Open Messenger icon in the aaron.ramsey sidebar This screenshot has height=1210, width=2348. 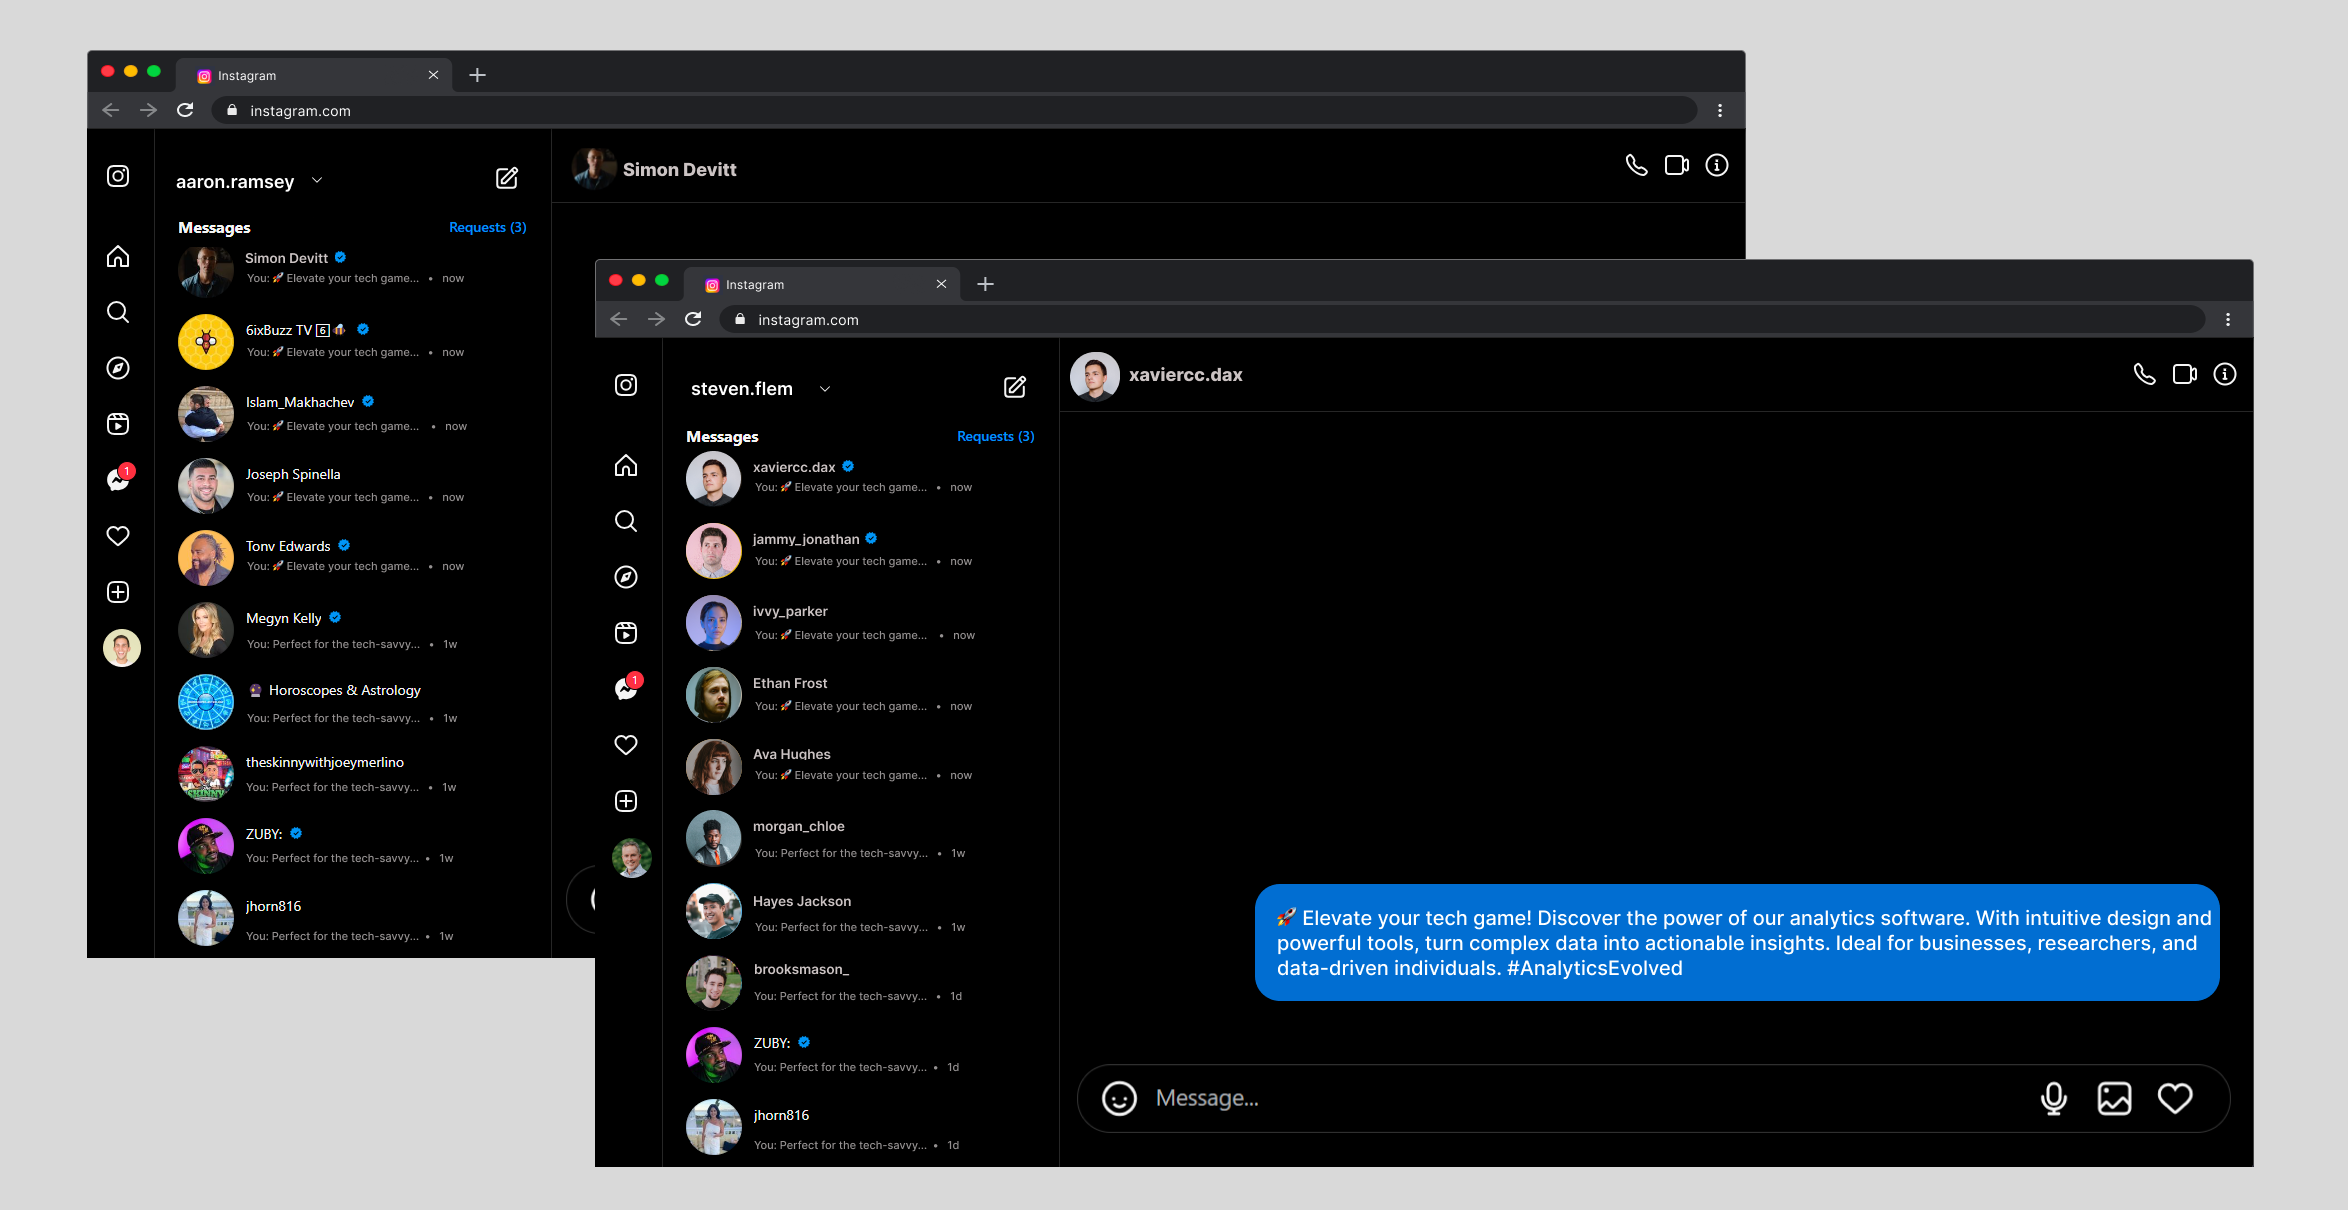point(118,480)
